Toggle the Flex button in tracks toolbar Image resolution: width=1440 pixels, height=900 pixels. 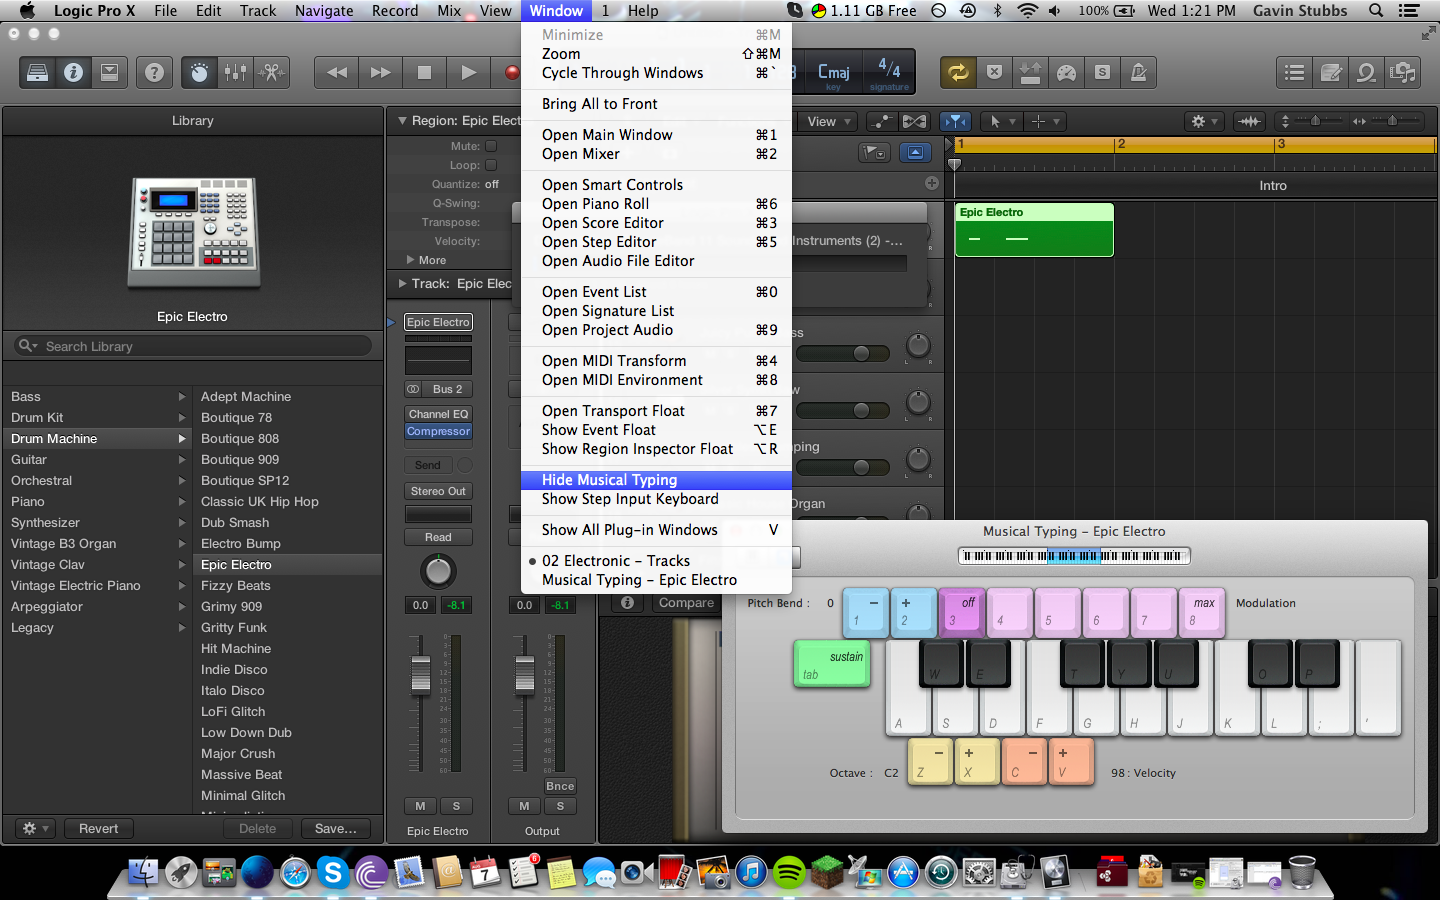[914, 121]
